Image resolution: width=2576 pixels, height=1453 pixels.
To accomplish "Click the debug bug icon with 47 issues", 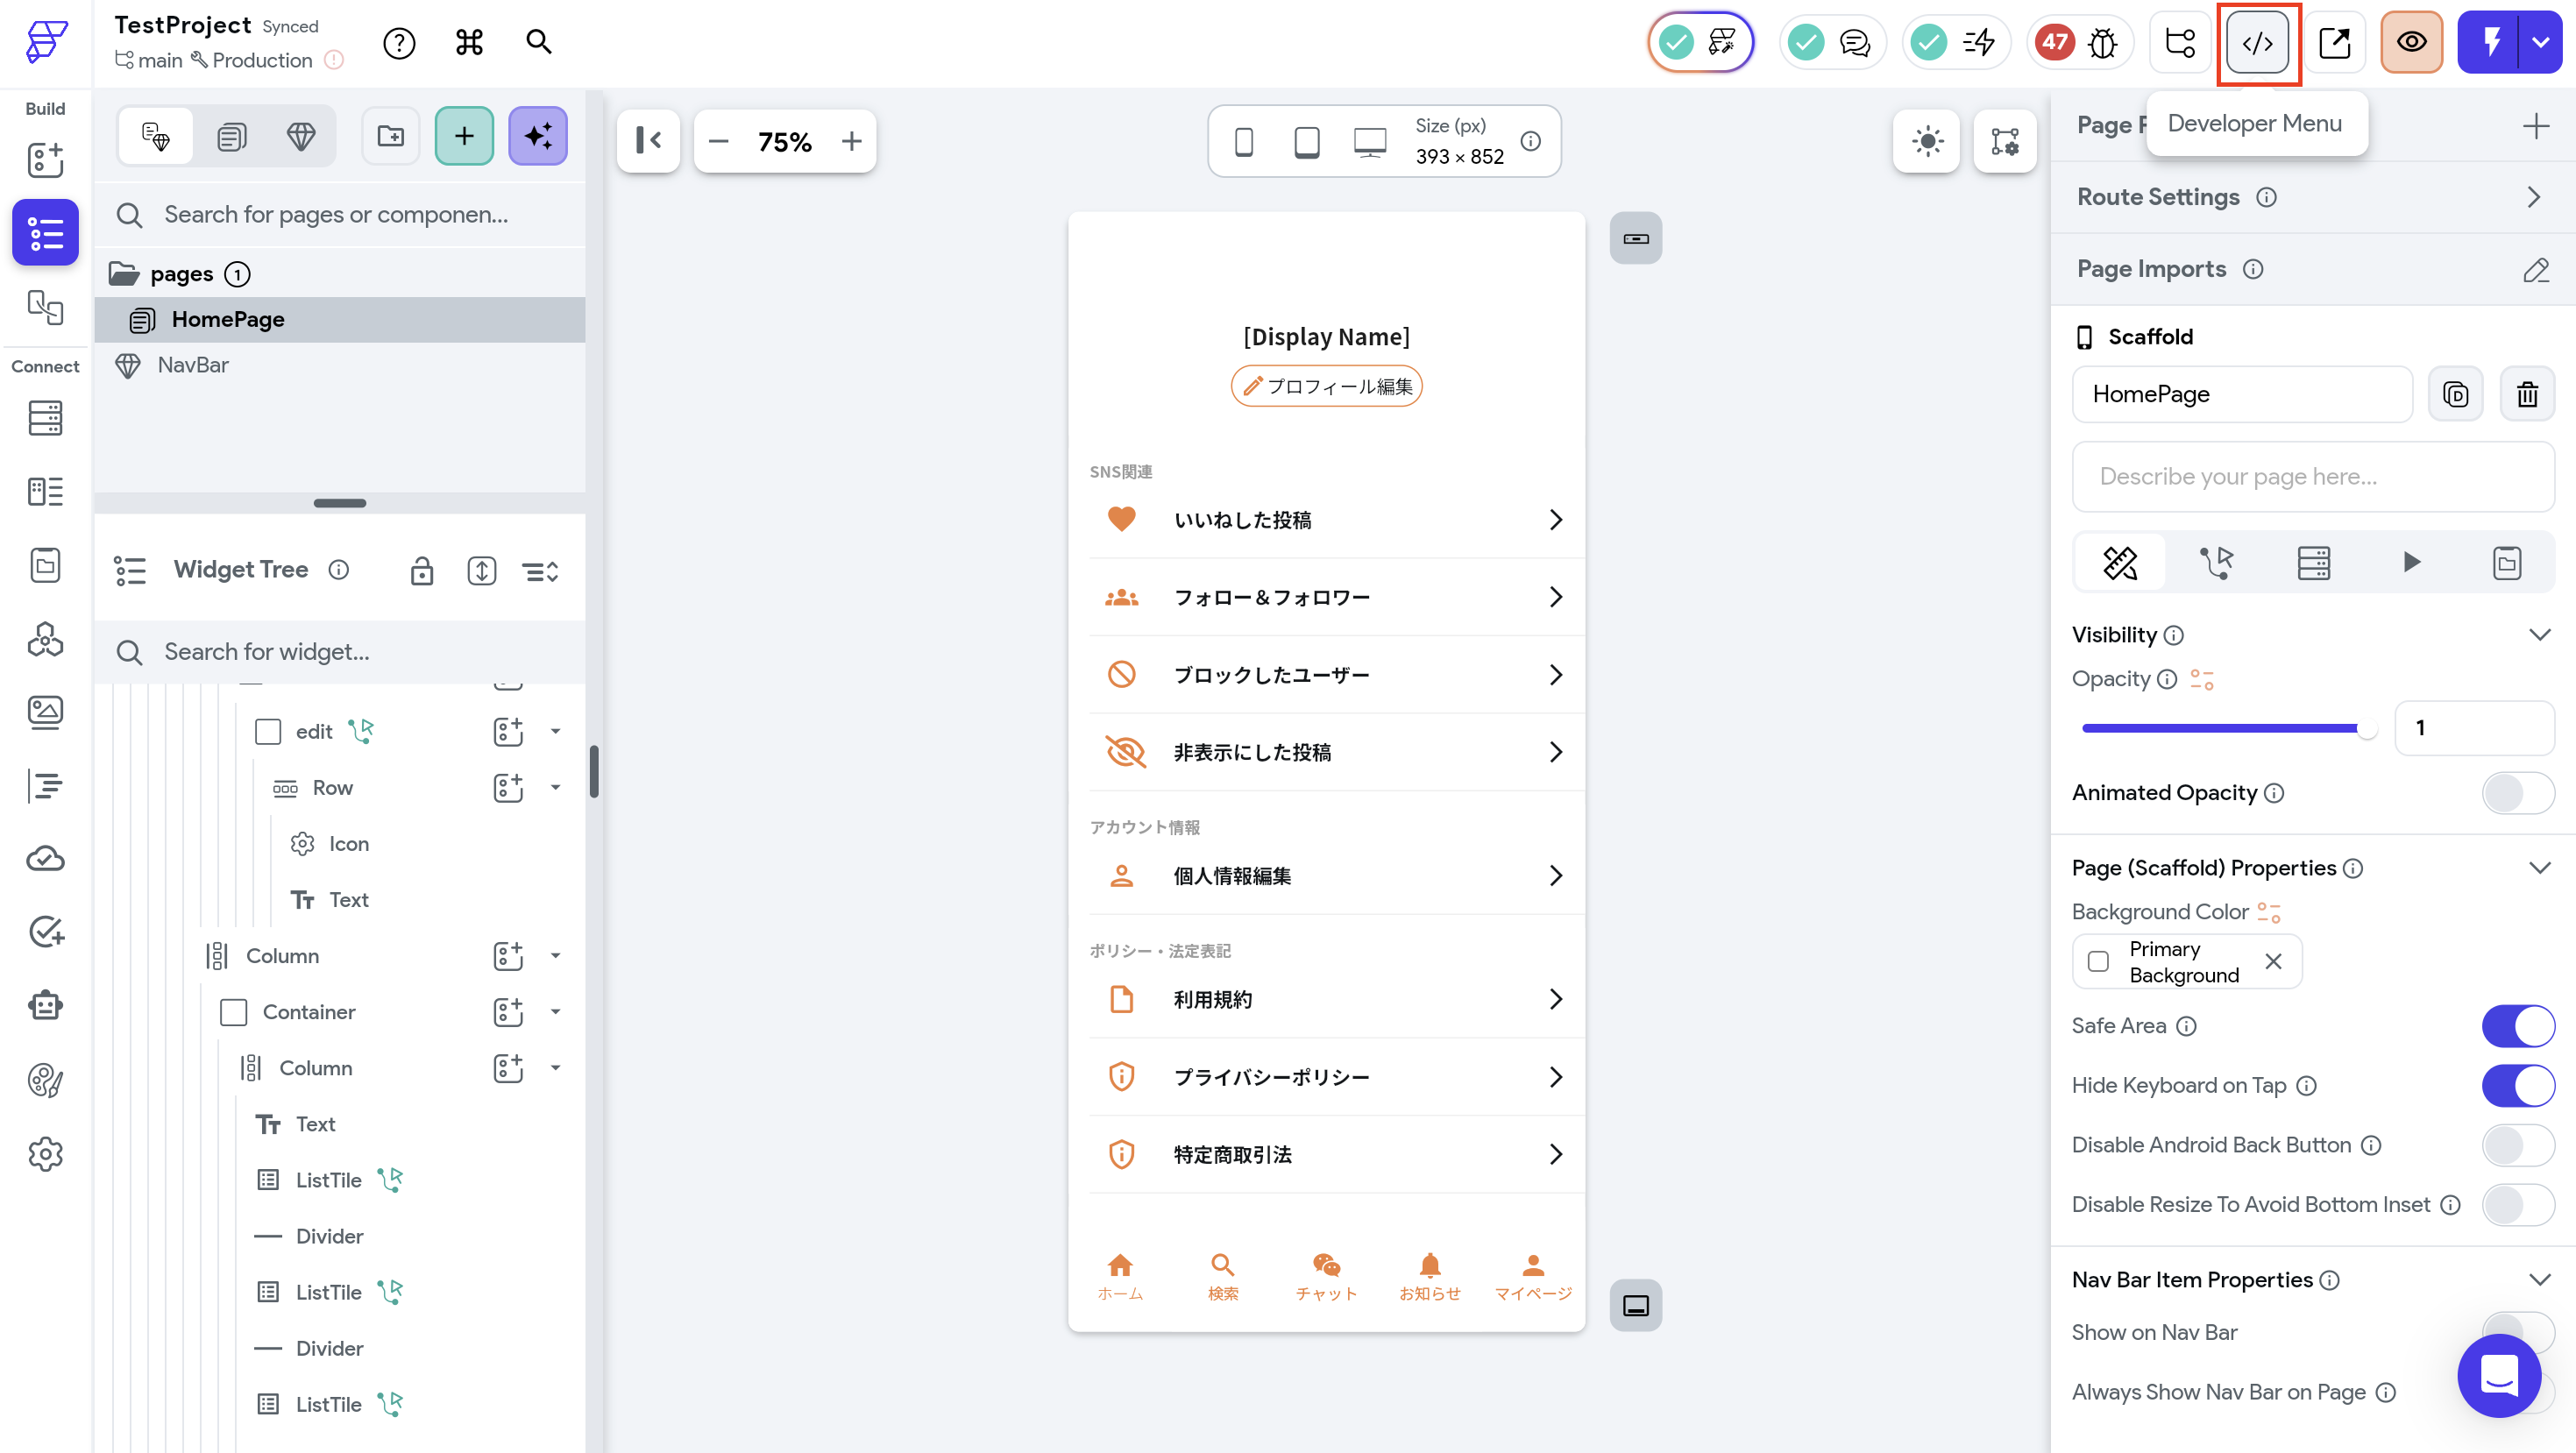I will pyautogui.click(x=2102, y=43).
